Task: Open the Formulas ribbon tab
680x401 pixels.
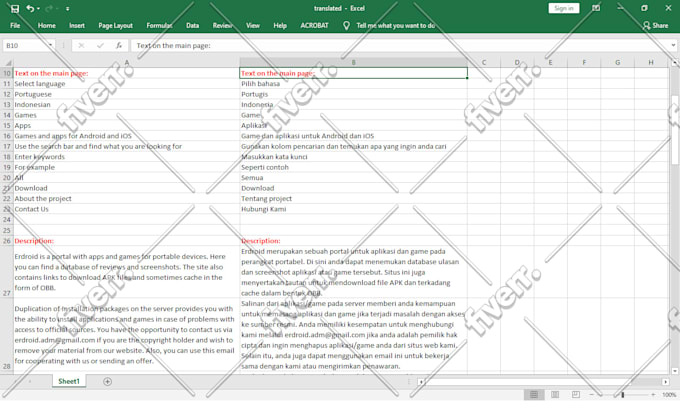Action: coord(159,25)
